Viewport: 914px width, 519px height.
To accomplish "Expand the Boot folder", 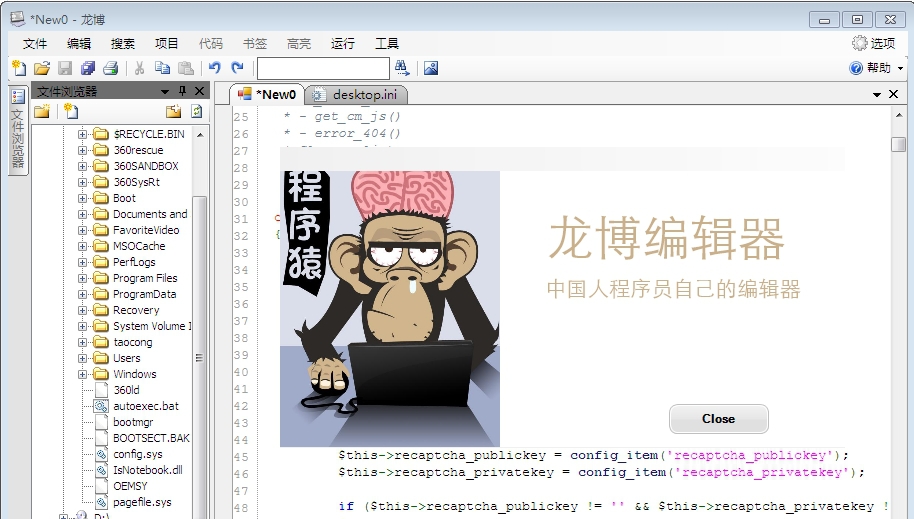I will pyautogui.click(x=82, y=198).
